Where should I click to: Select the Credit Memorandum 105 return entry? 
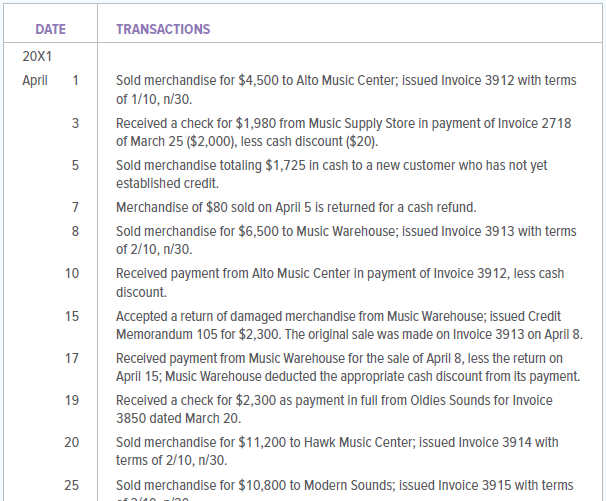pyautogui.click(x=343, y=324)
